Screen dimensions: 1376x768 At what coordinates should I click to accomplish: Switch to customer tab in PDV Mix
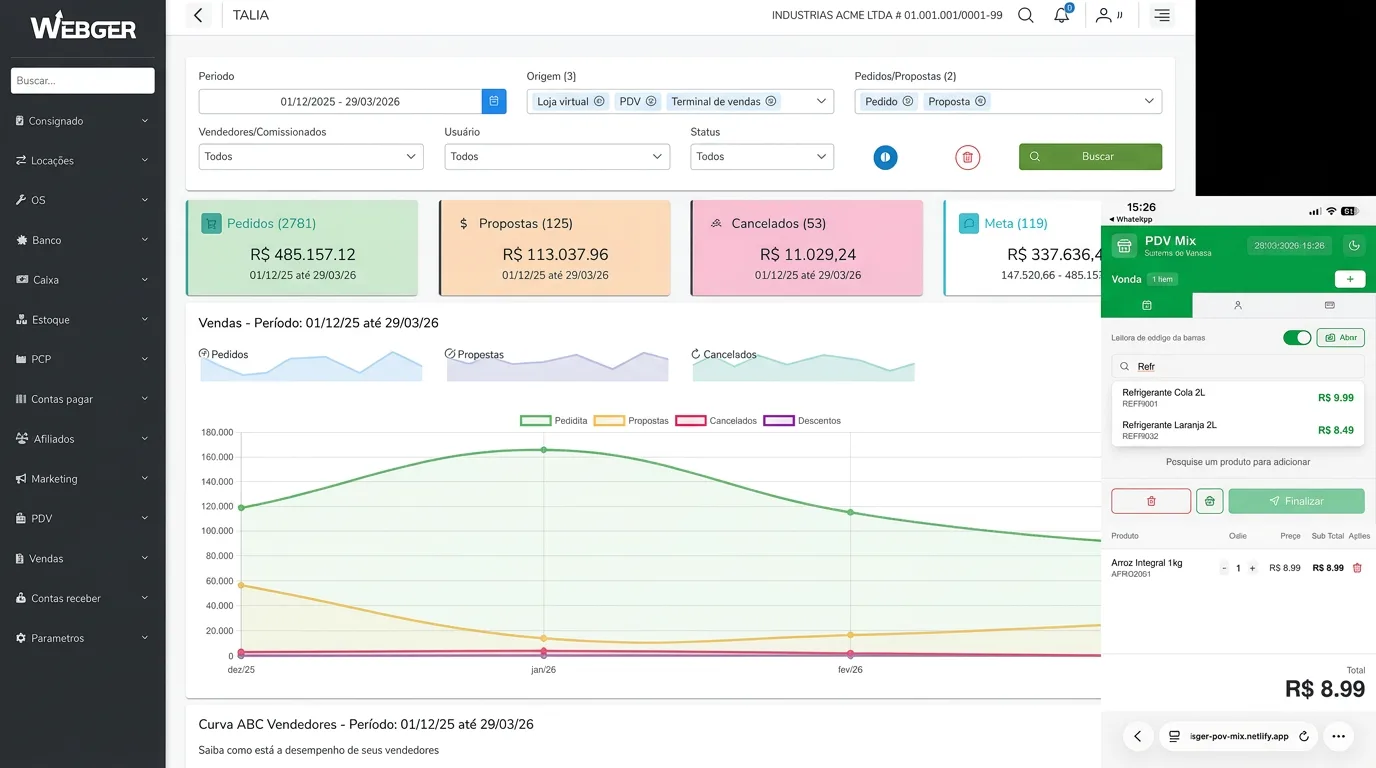coord(1238,305)
